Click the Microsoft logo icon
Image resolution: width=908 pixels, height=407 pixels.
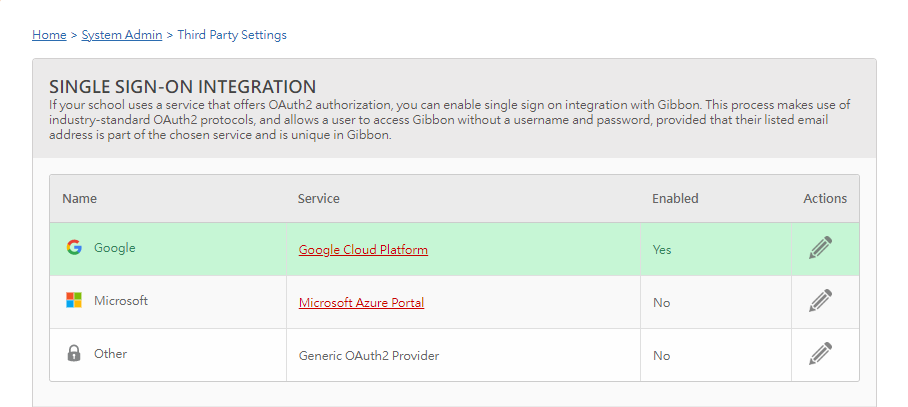pyautogui.click(x=74, y=300)
